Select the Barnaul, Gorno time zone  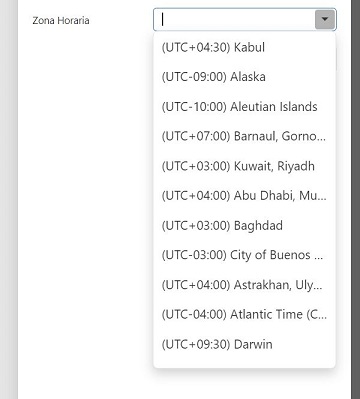244,136
